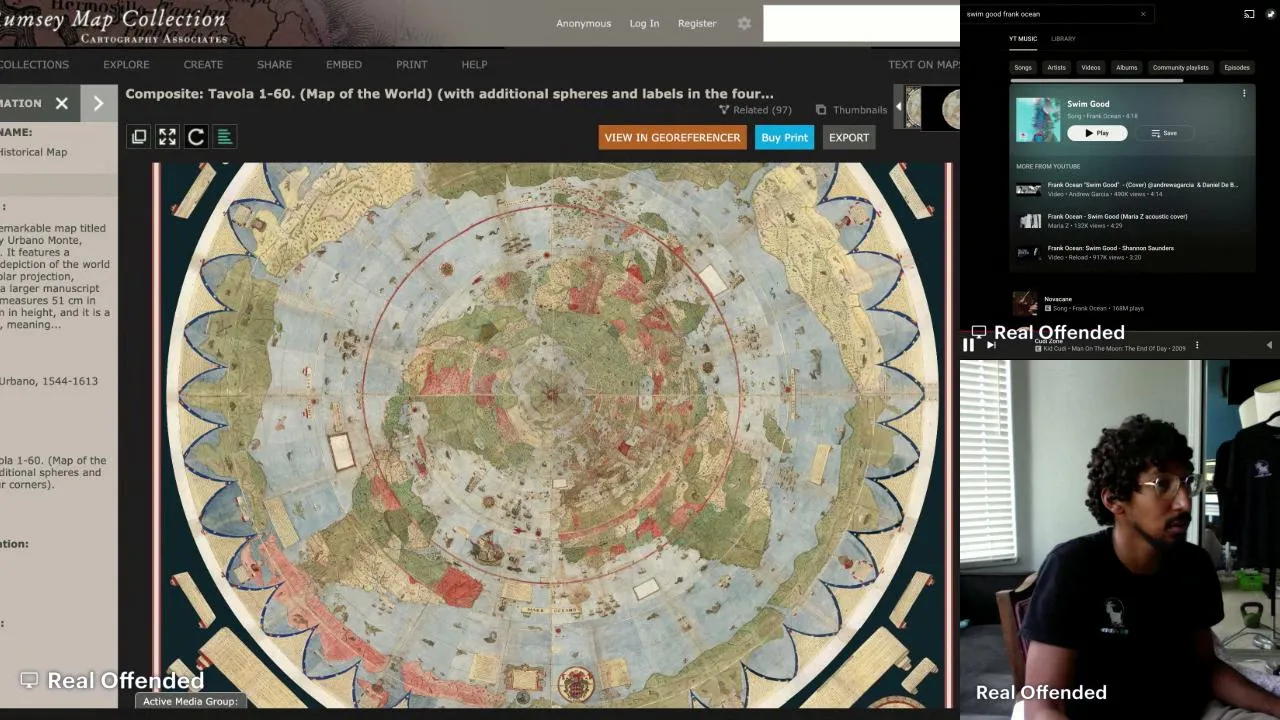Viewport: 1280px width, 720px height.
Task: Switch to the YT Music tab
Action: [x=1023, y=39]
